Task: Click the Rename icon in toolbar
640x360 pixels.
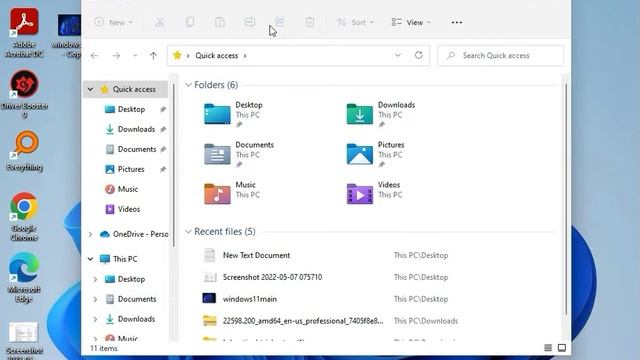Action: pyautogui.click(x=250, y=22)
